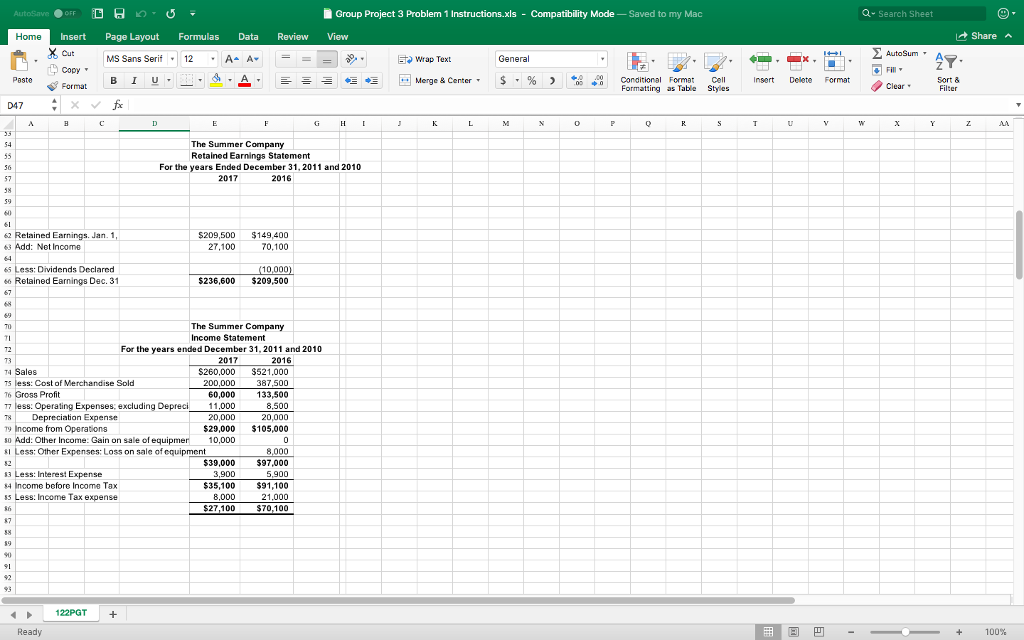Screen dimensions: 1024x640
Task: Click the Cell Styles button
Action: coord(713,70)
